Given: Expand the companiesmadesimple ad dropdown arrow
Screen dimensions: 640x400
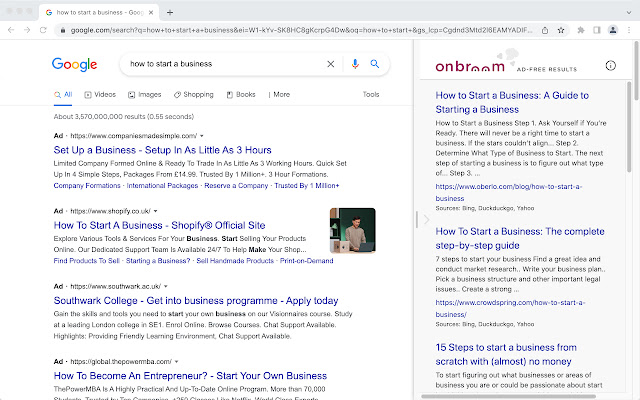Looking at the screenshot, I should click(202, 136).
